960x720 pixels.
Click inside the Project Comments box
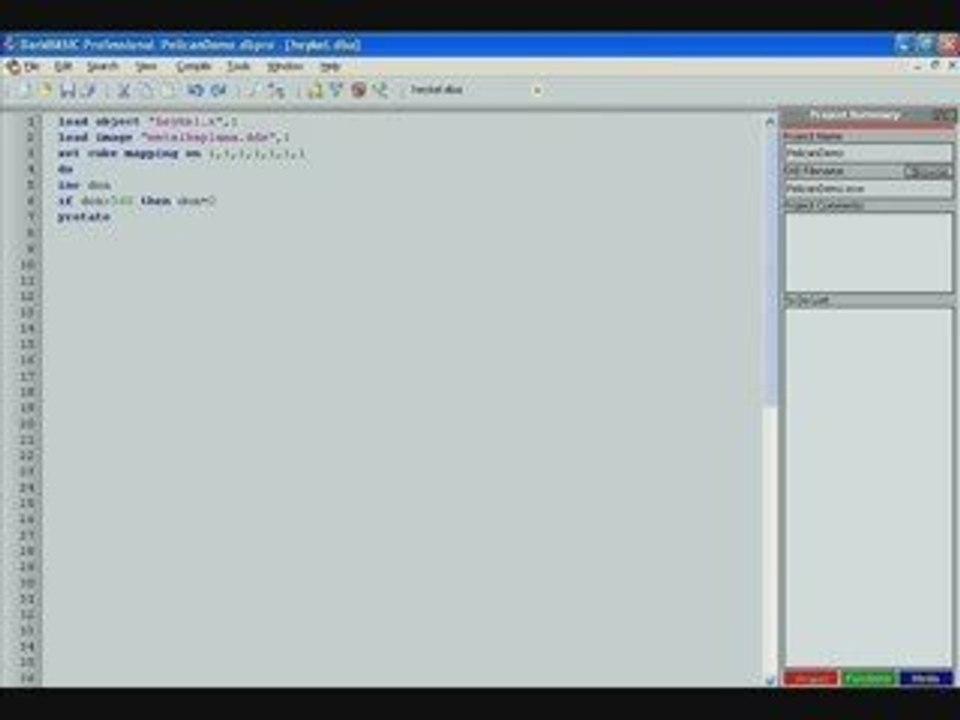tap(868, 252)
